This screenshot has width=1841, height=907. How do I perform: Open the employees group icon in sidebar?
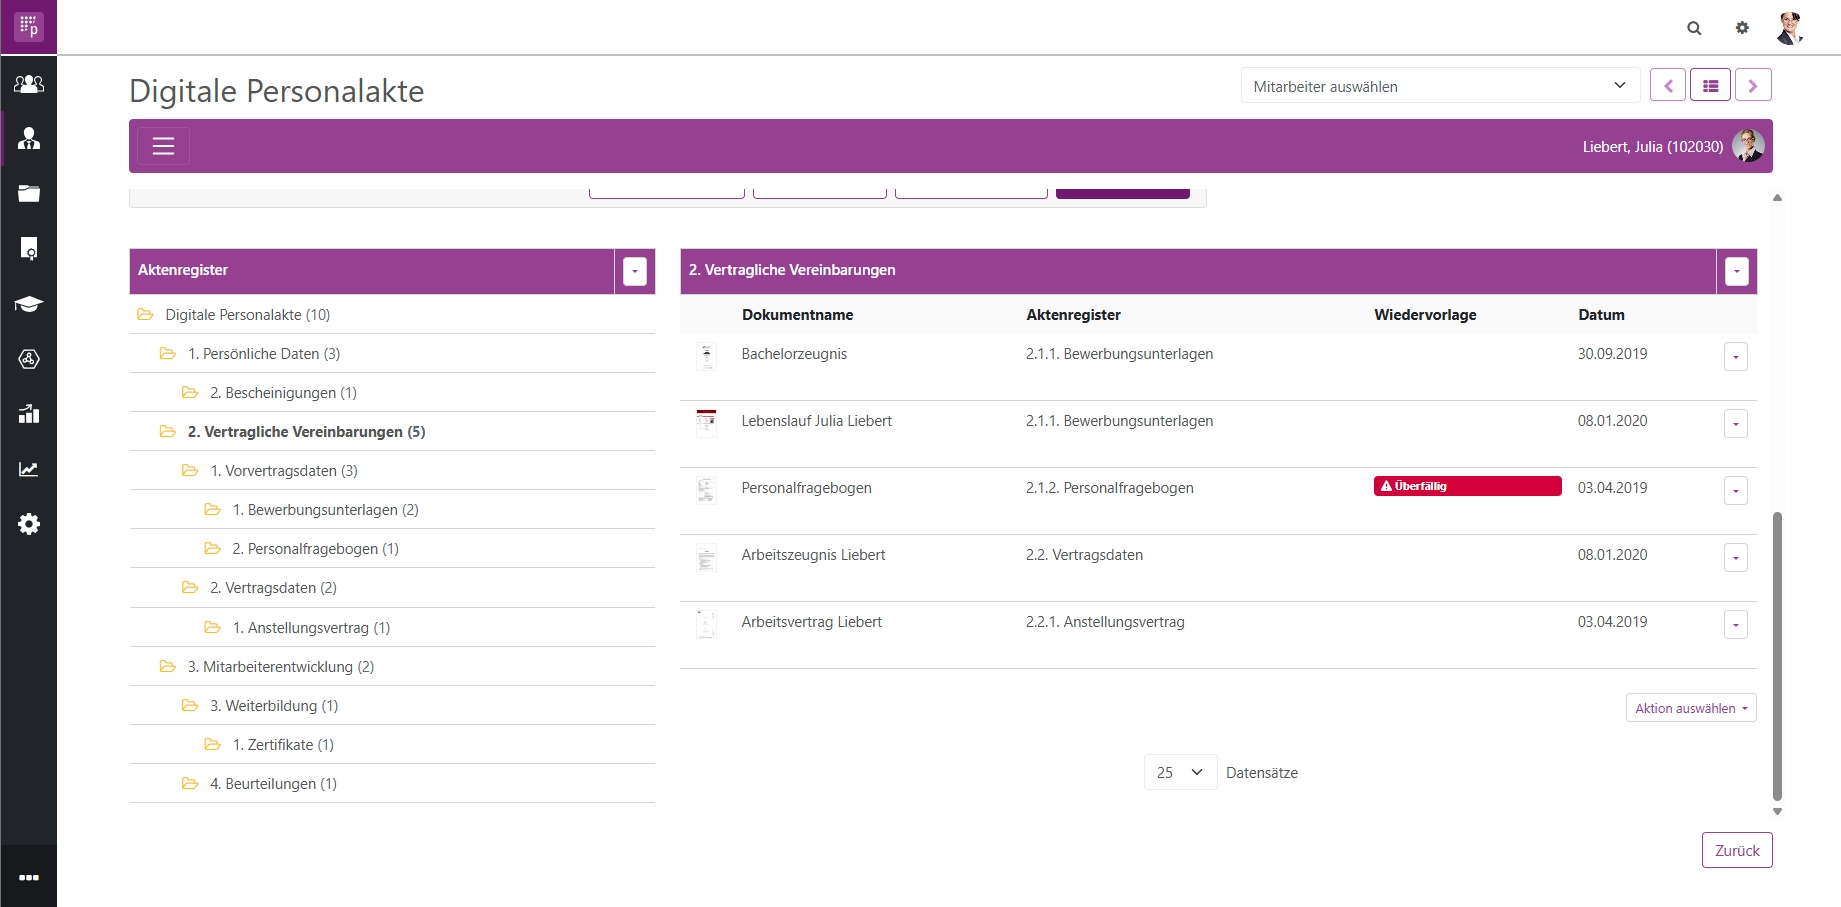click(x=29, y=84)
